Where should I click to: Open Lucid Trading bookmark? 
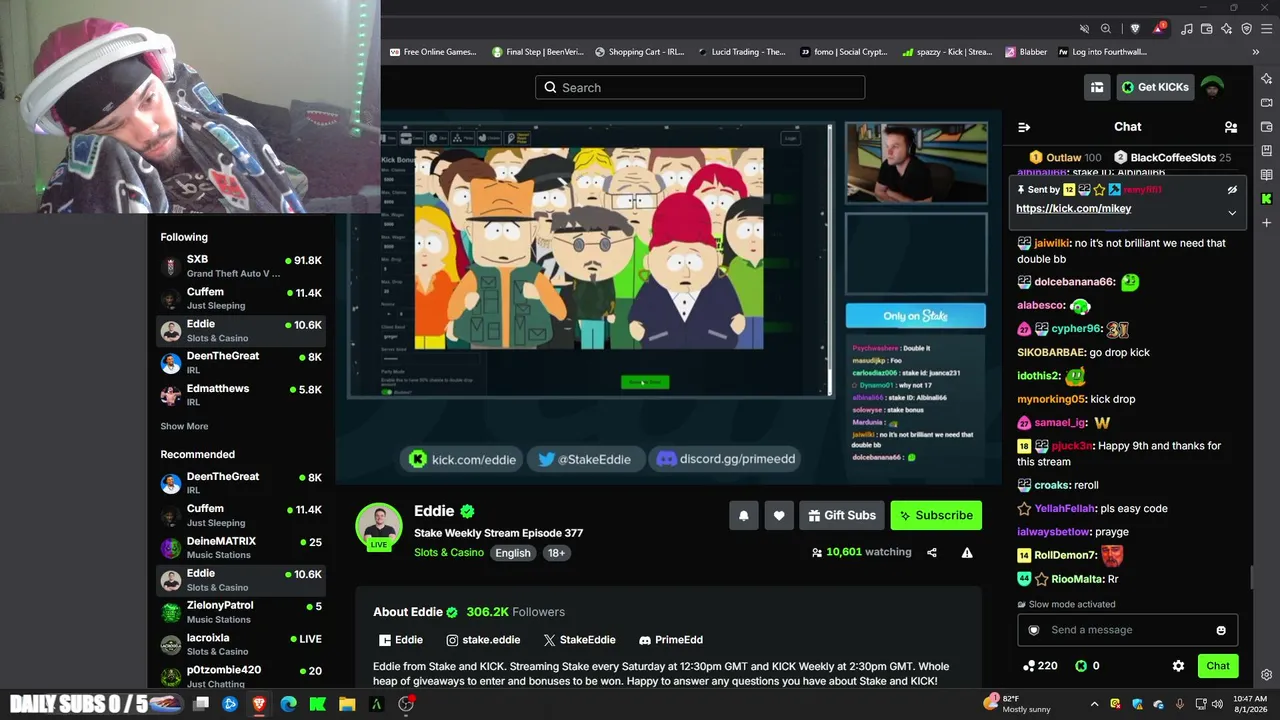(742, 52)
